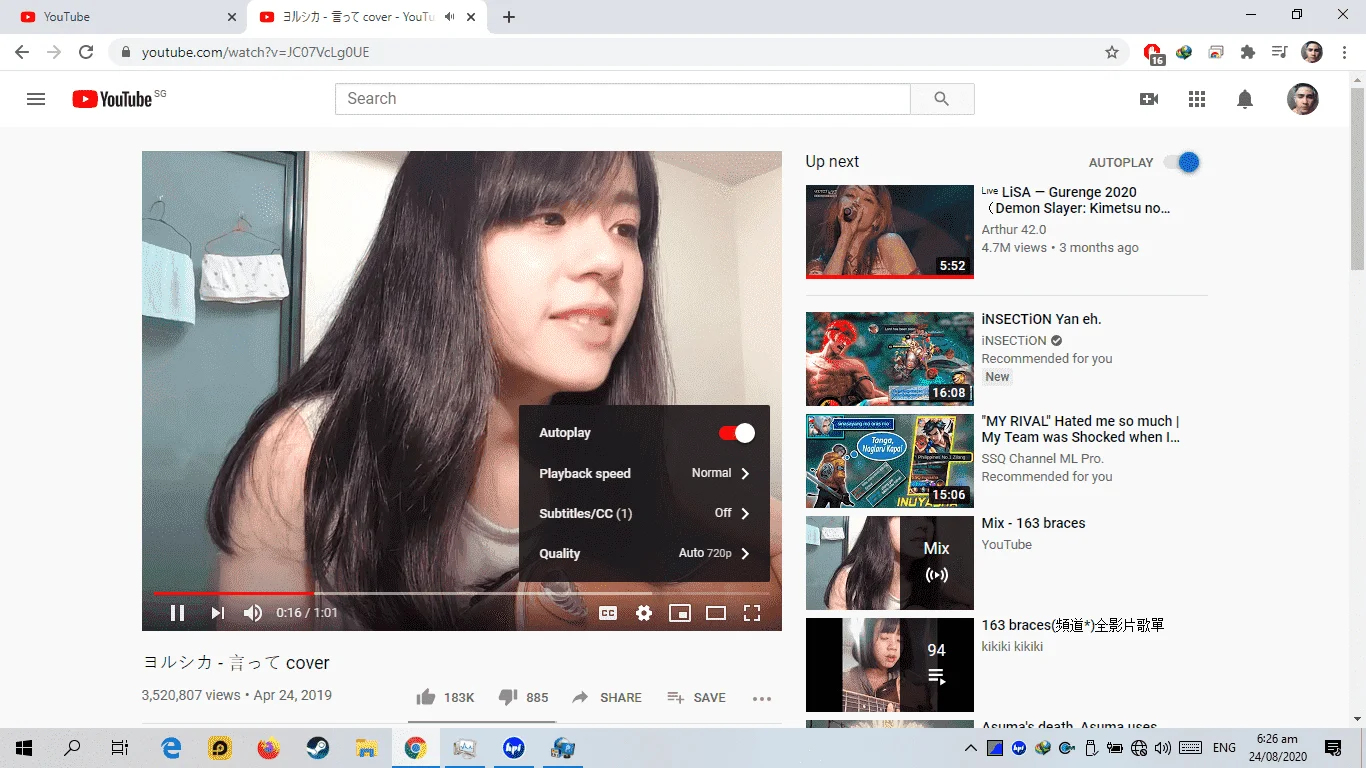Launch Steam from the taskbar
This screenshot has width=1366, height=768.
(318, 748)
